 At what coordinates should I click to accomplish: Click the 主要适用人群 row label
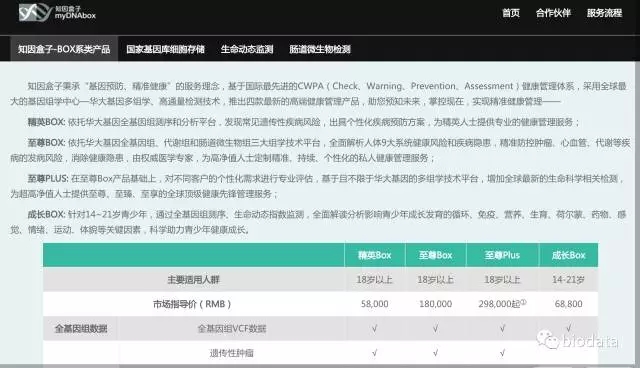(x=193, y=279)
